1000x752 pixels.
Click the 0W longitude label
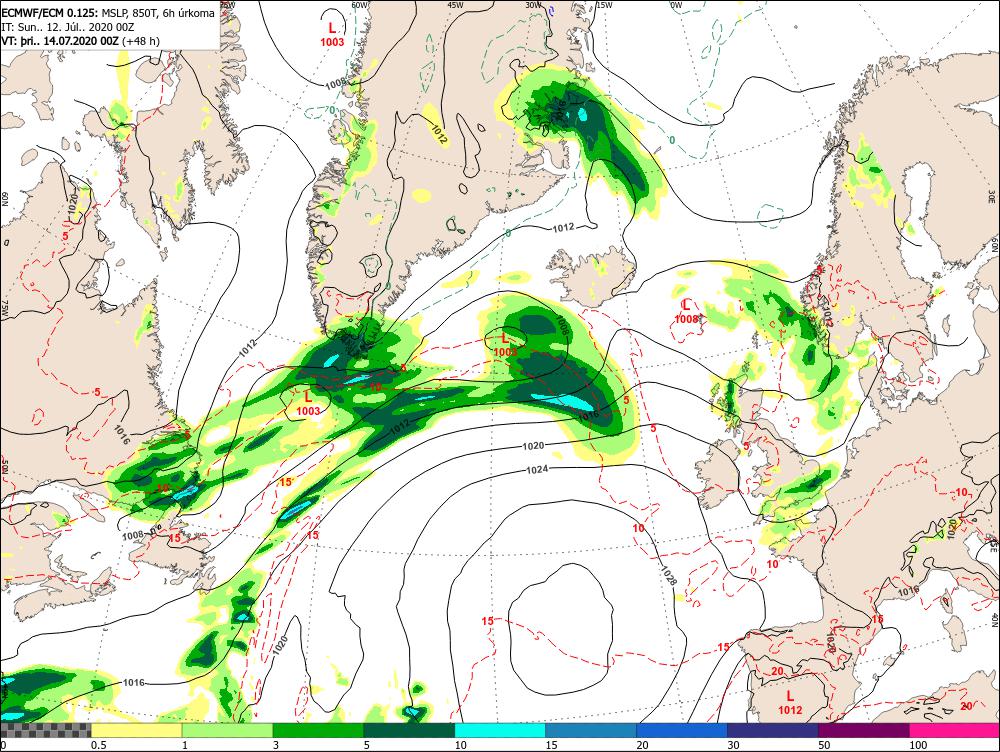(x=676, y=4)
